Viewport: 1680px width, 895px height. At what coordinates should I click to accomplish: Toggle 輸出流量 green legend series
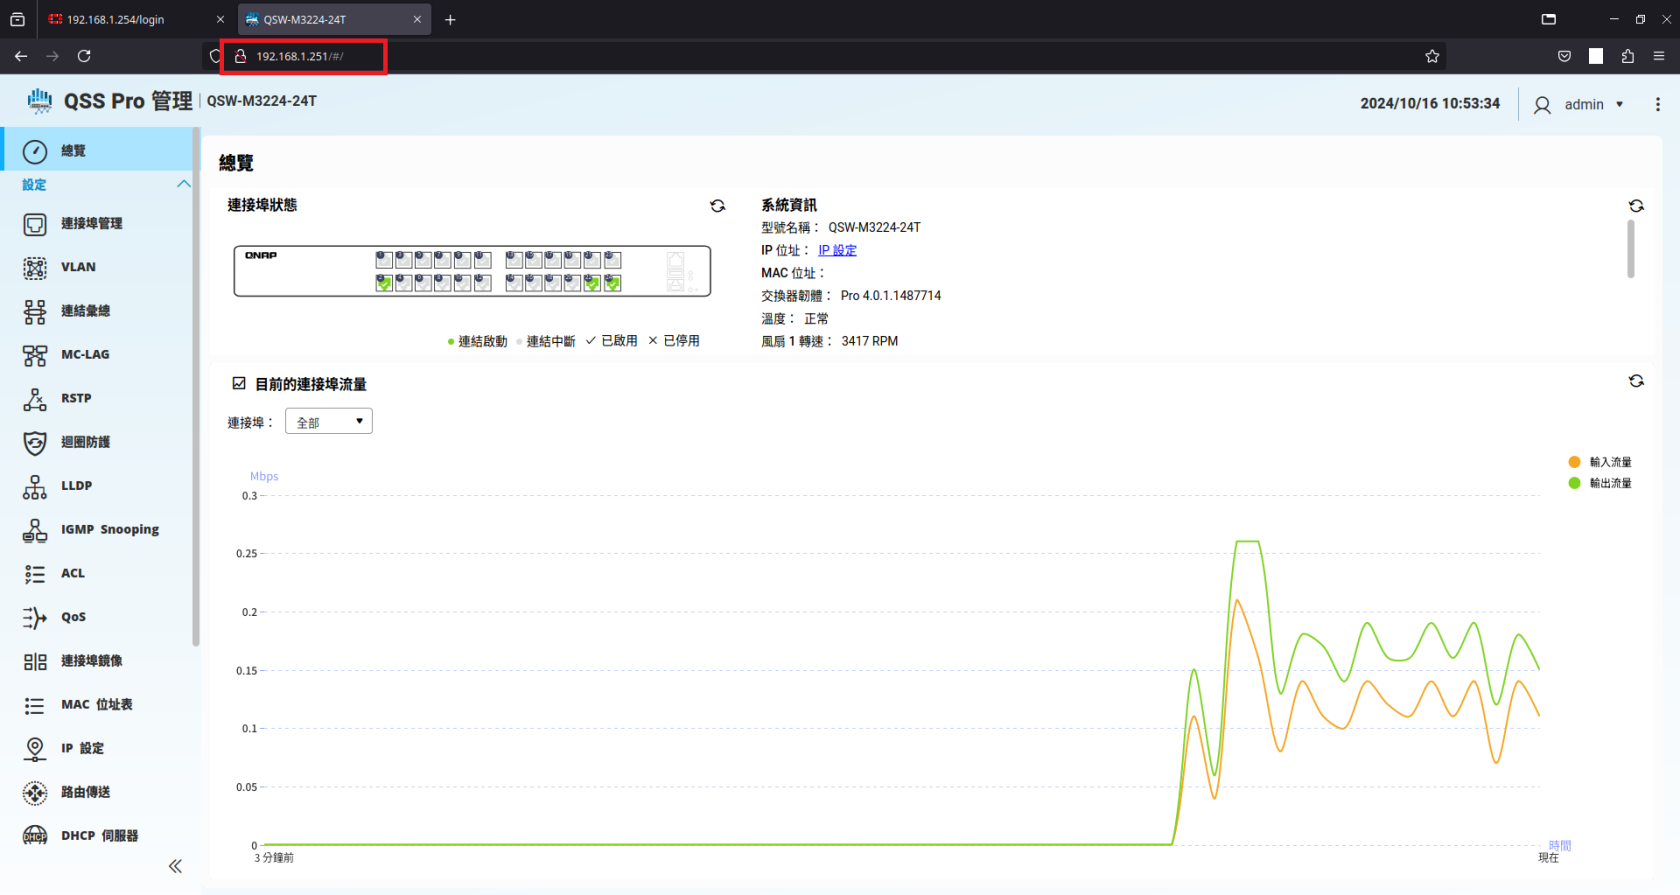tap(1600, 483)
